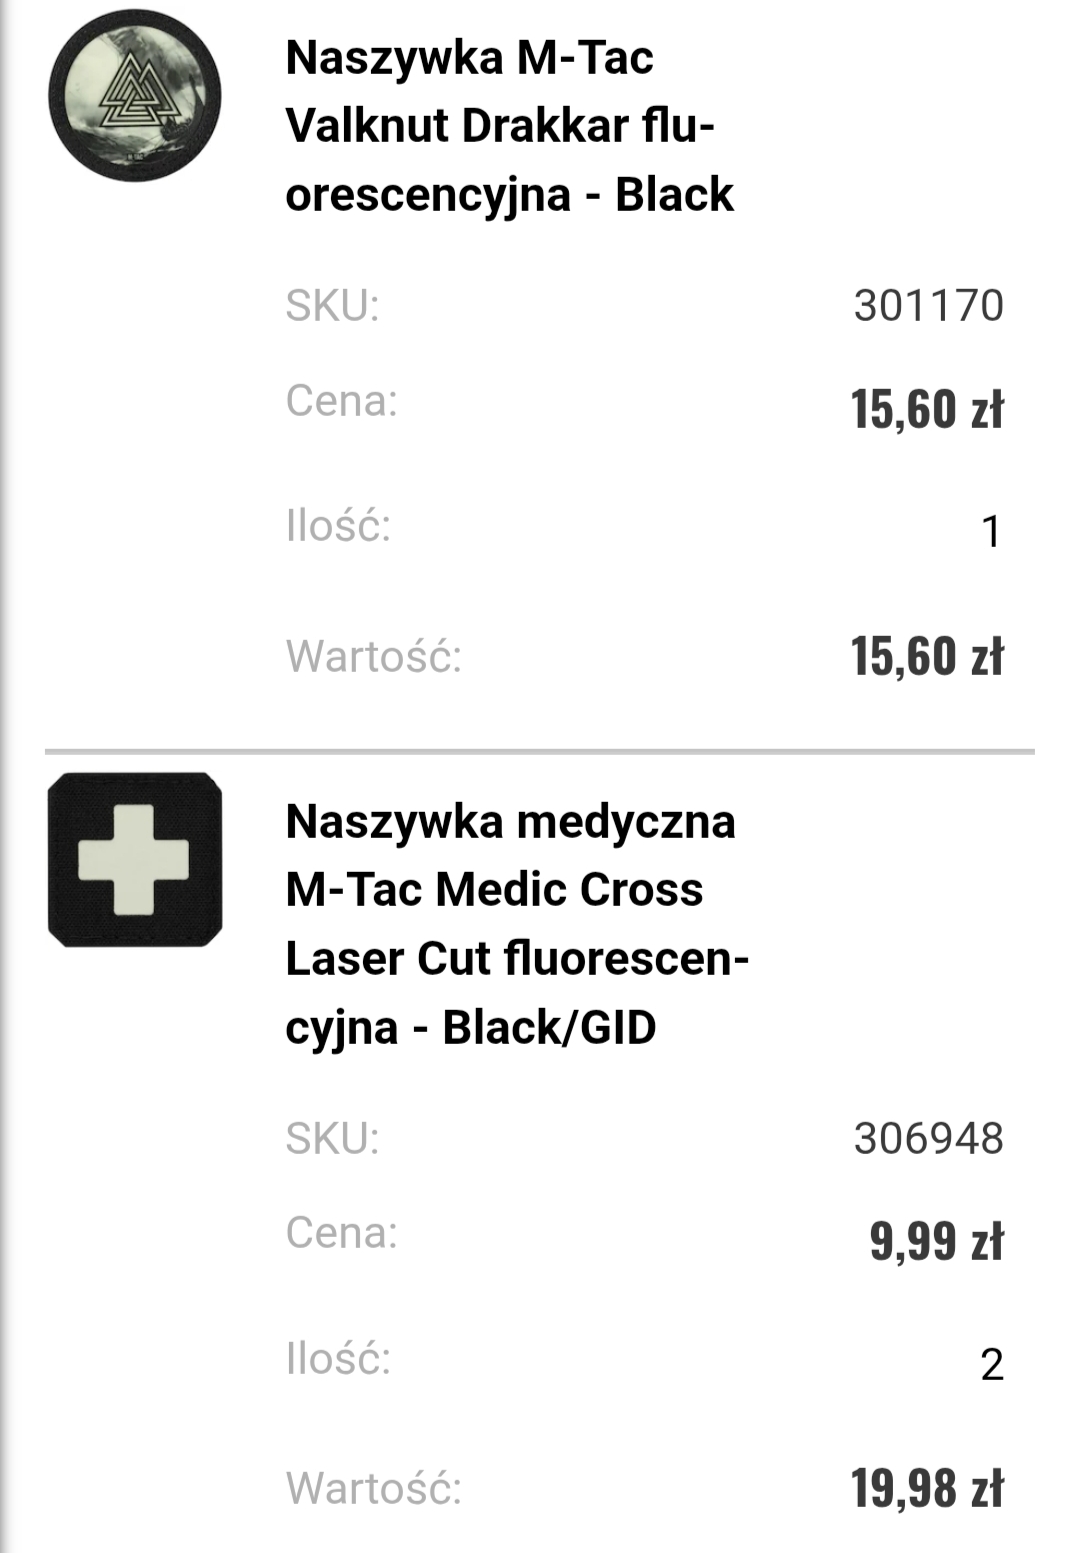The height and width of the screenshot is (1553, 1080).
Task: Click the 15,60 zł Wartość total
Action: [927, 656]
